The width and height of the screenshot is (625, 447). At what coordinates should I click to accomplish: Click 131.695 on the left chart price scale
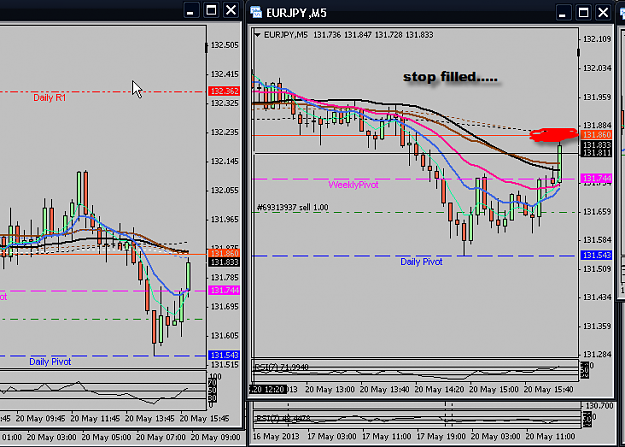[225, 307]
